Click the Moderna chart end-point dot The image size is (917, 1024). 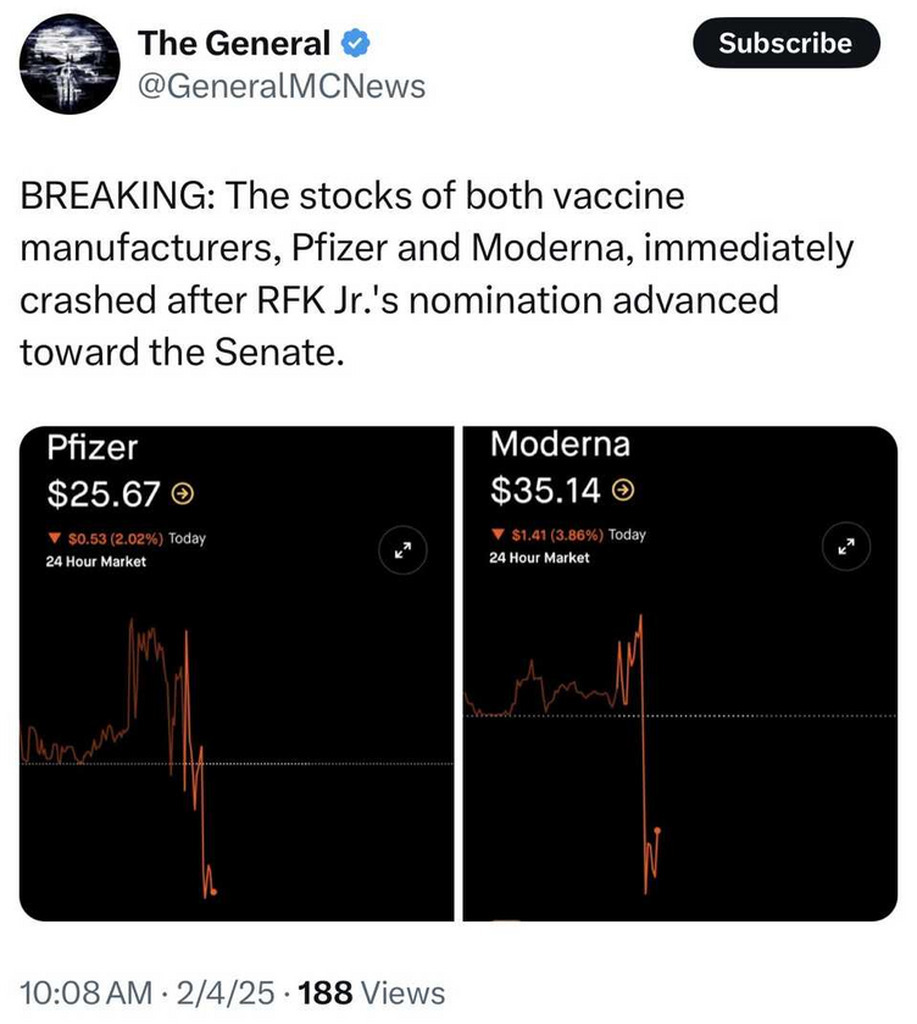tap(657, 830)
